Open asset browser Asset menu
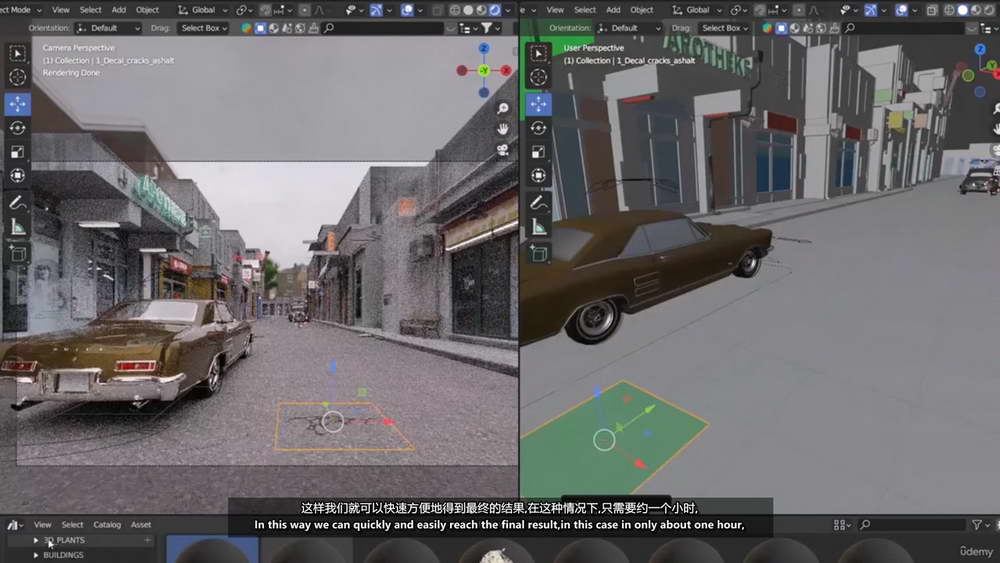The width and height of the screenshot is (1000, 563). (x=141, y=525)
